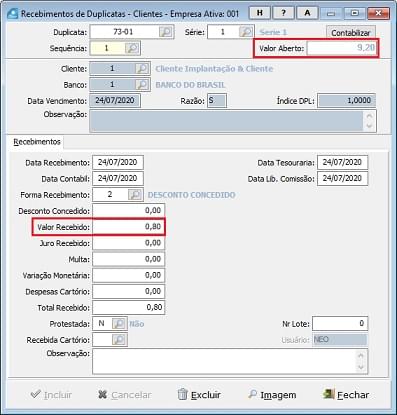Click the Excluir button with trash icon
Screen dimensions: 397x415
(199, 395)
